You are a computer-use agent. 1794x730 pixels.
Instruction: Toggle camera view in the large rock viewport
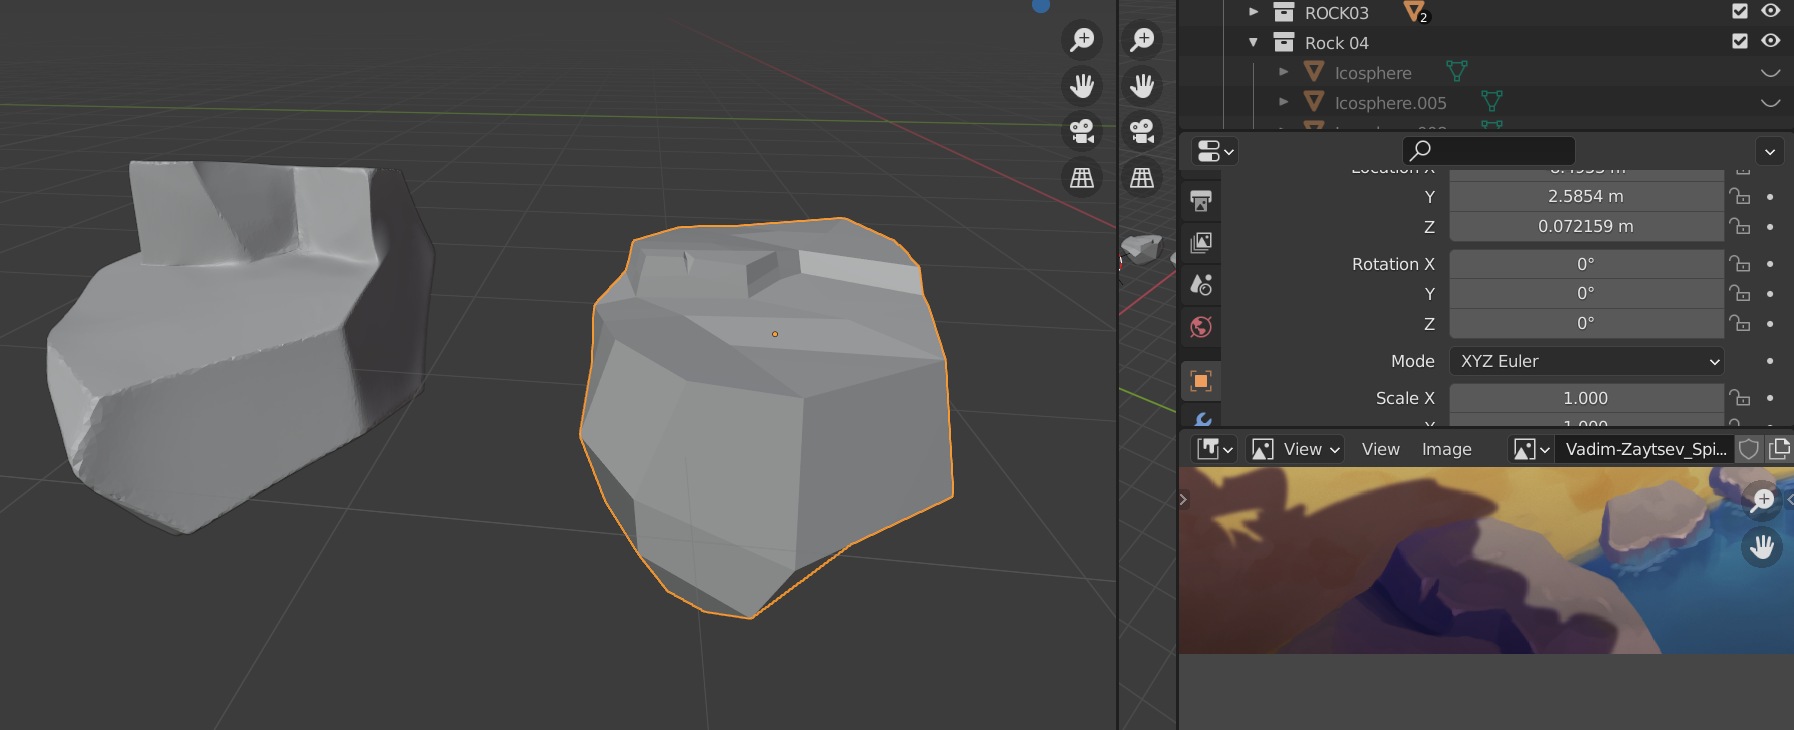coord(1082,132)
